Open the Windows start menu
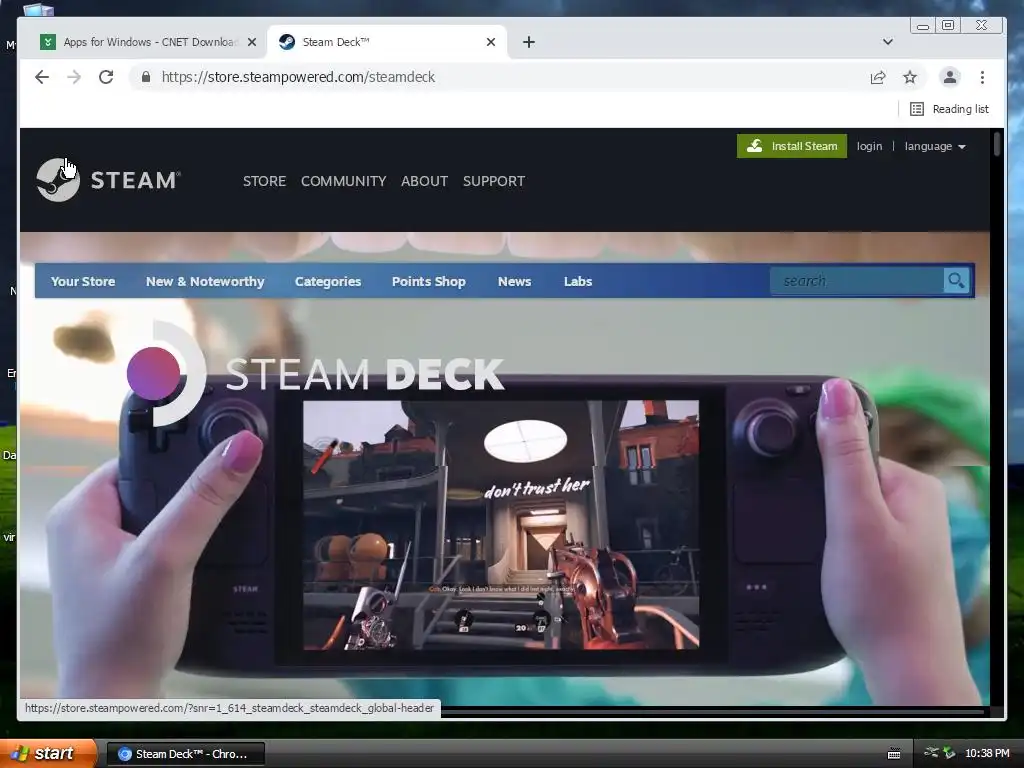The image size is (1024, 768). (48, 754)
